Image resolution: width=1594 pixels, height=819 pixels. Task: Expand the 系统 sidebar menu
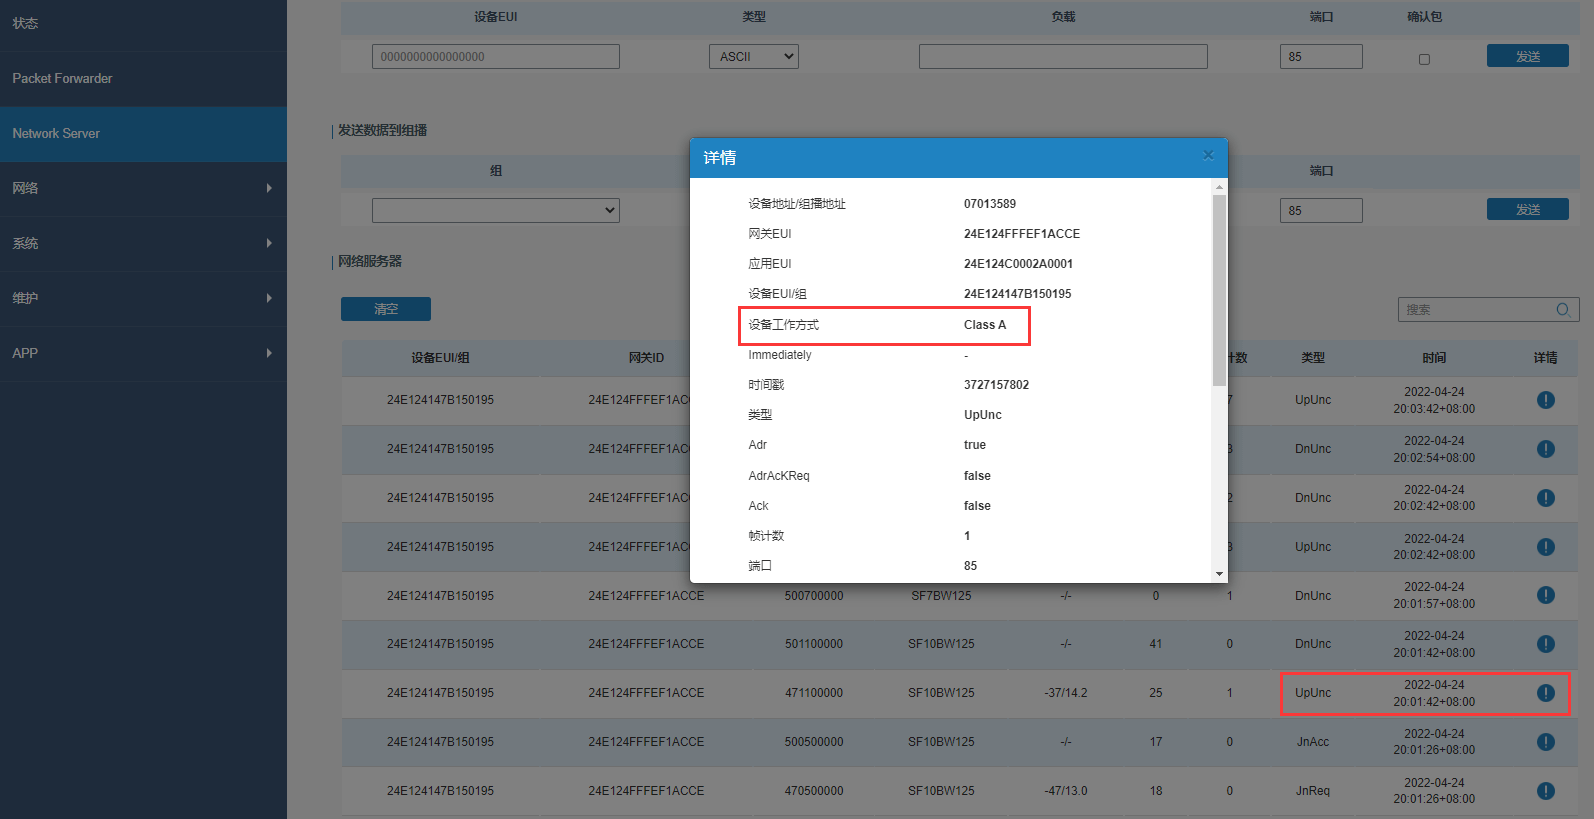click(143, 243)
